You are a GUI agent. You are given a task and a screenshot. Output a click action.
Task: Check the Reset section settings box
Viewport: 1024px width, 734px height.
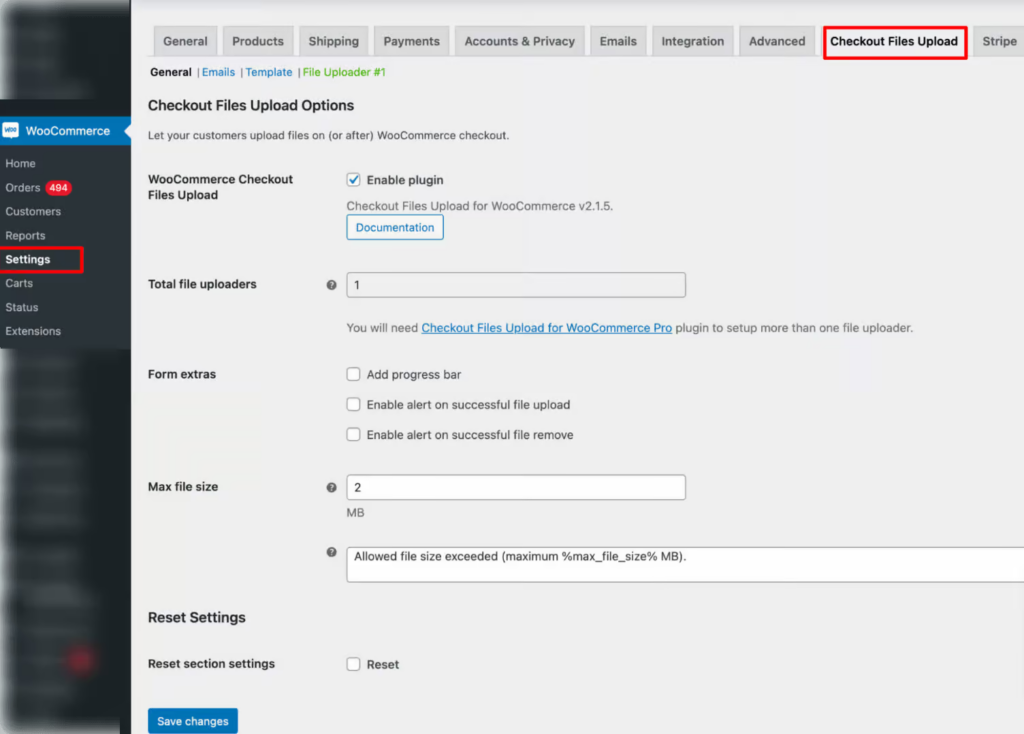353,664
